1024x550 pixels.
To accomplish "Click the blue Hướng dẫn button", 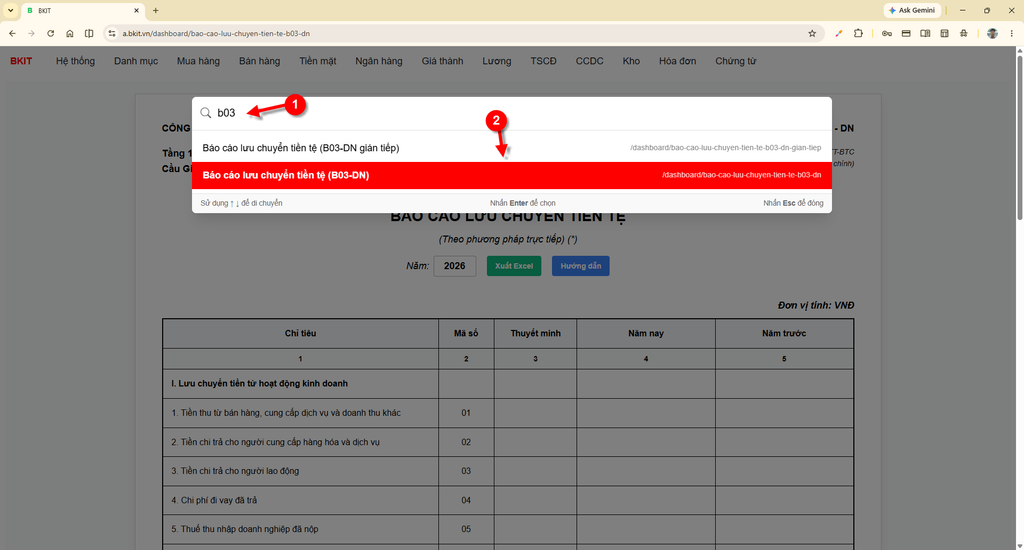I will click(x=581, y=266).
